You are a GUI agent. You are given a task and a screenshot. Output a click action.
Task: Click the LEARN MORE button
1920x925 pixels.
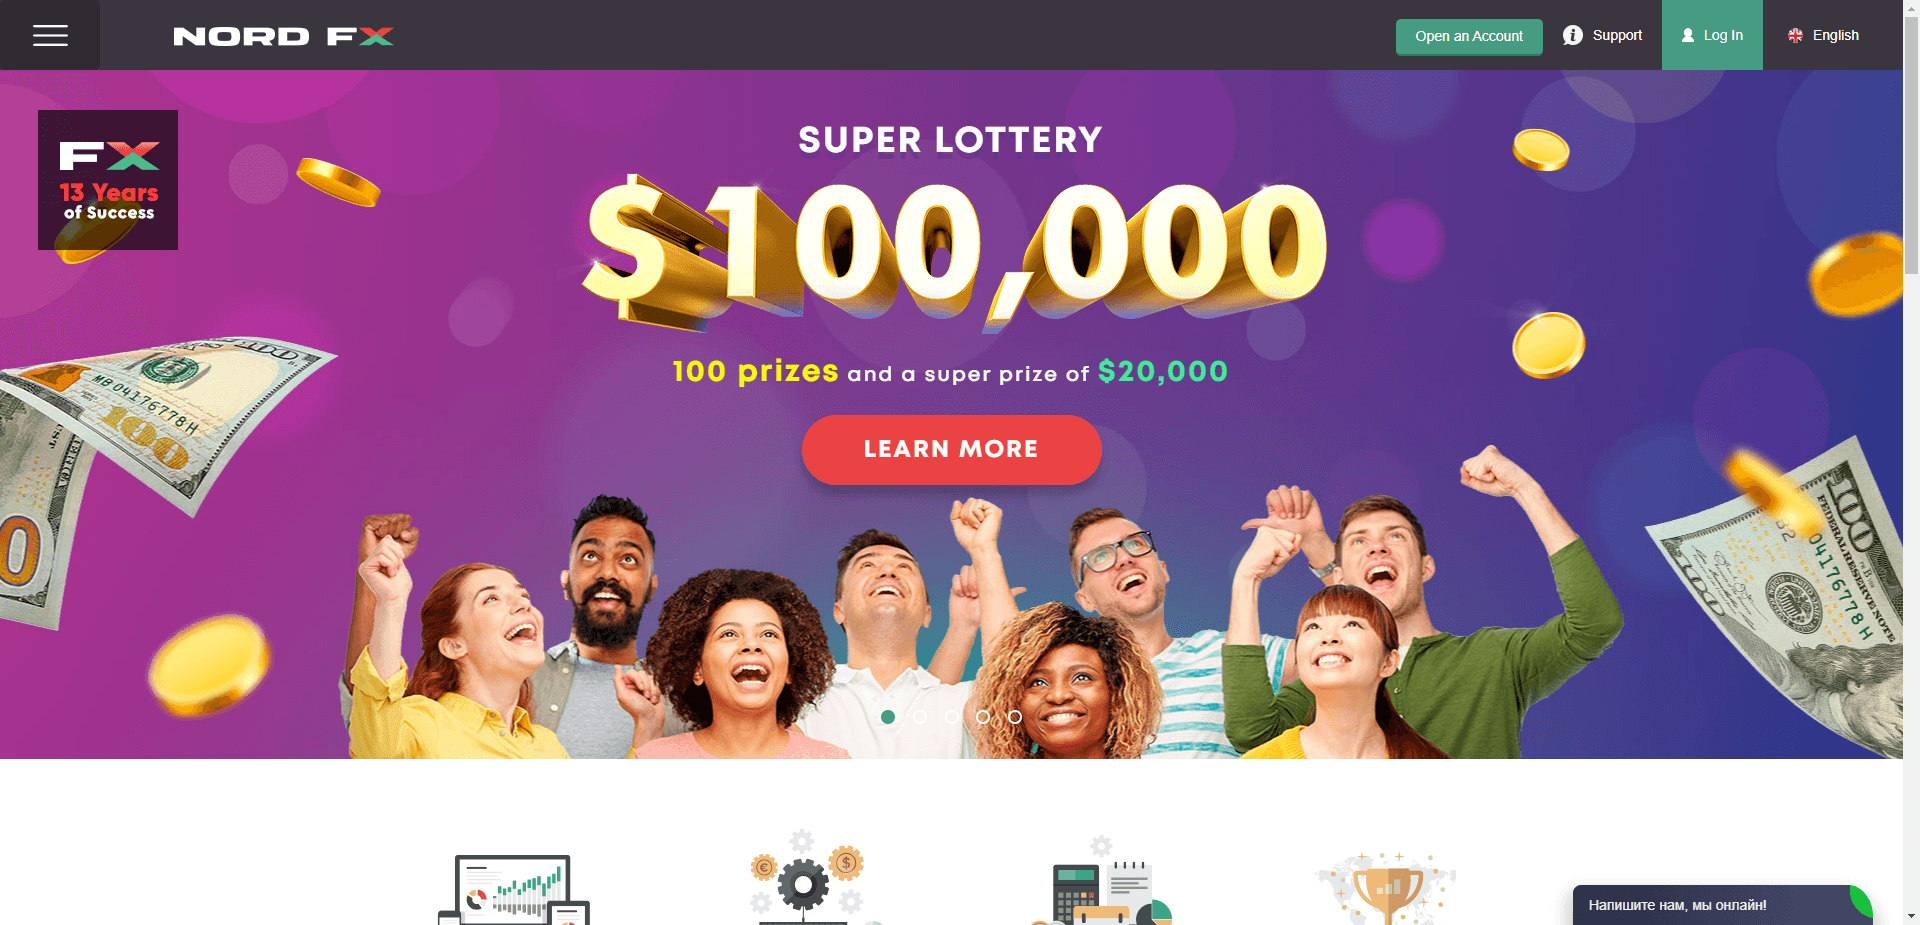point(951,450)
